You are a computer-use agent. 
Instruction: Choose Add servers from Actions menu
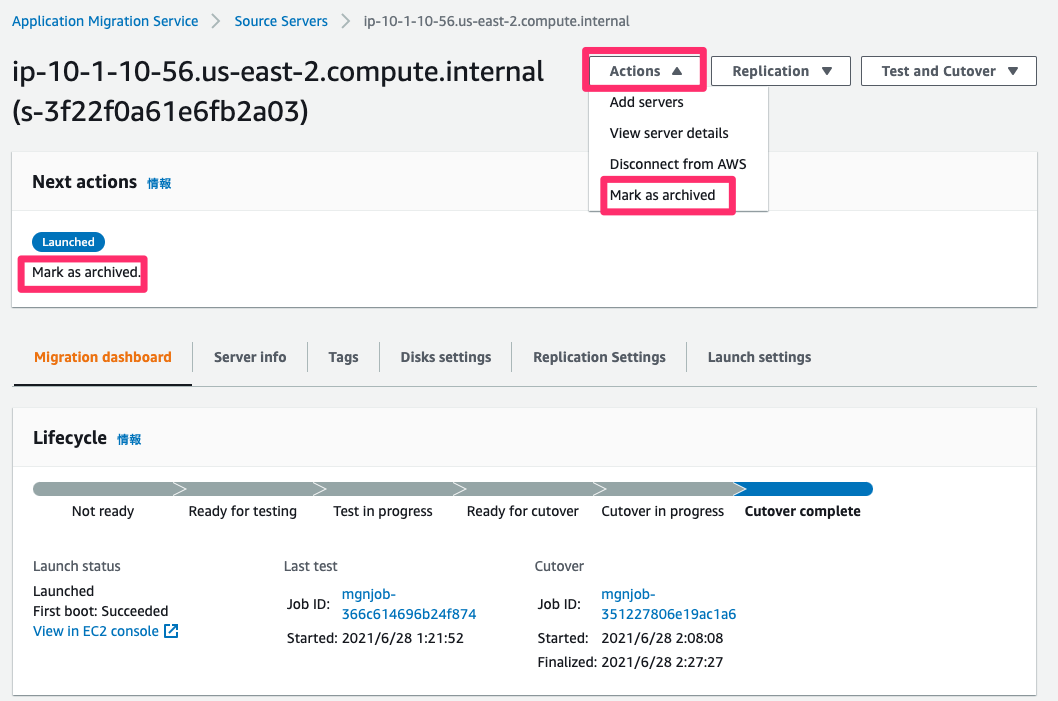click(646, 102)
